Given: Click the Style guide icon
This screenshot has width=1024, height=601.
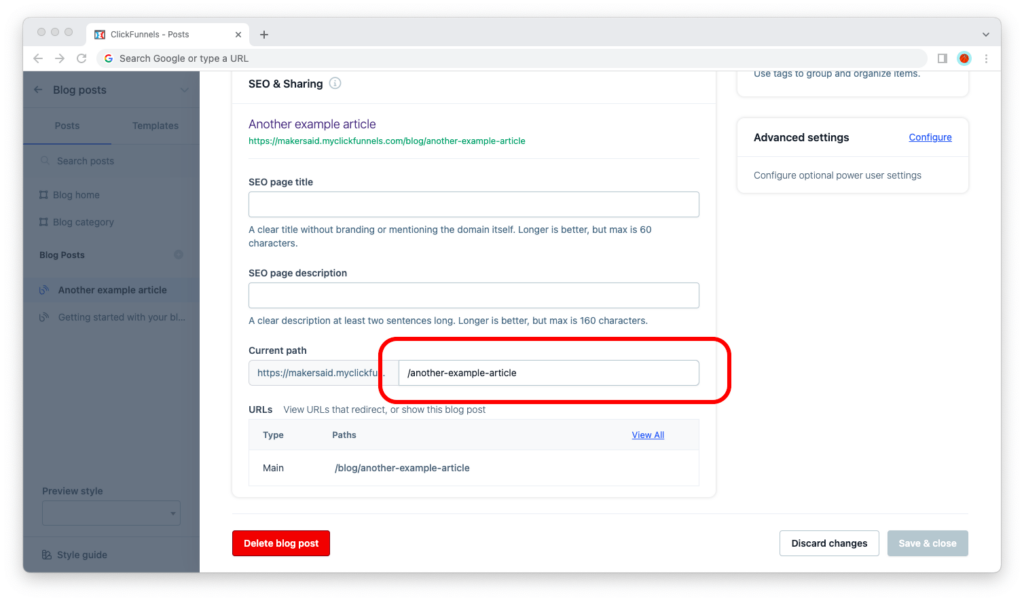Looking at the screenshot, I should tap(46, 555).
